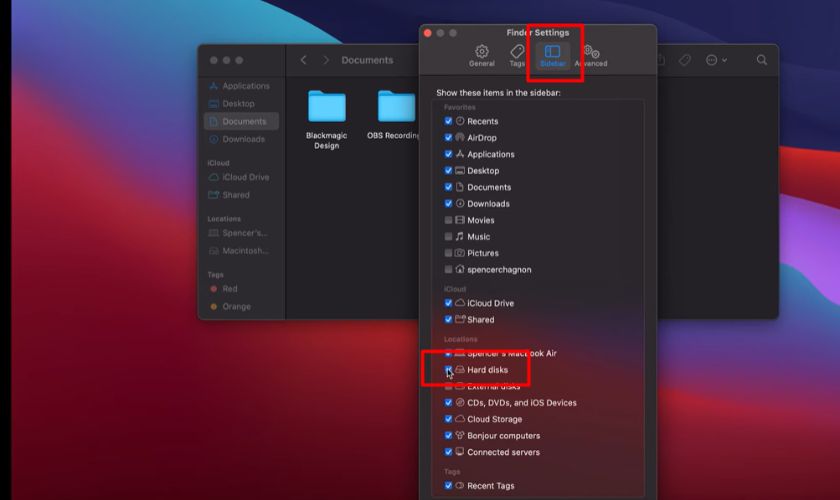The image size is (840, 500).
Task: Click the 'Show these items in the sidebar' label
Action: pos(498,93)
